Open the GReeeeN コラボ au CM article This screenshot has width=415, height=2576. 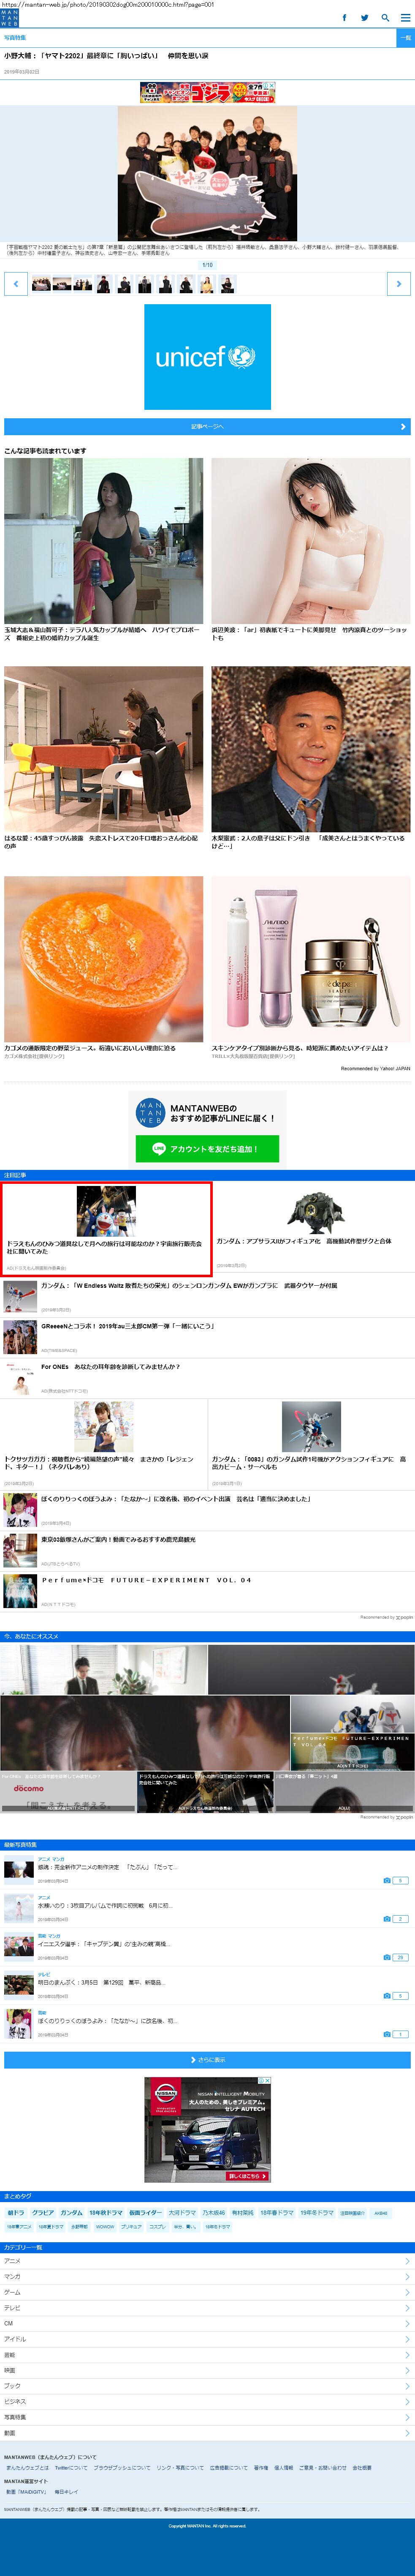point(207,1336)
